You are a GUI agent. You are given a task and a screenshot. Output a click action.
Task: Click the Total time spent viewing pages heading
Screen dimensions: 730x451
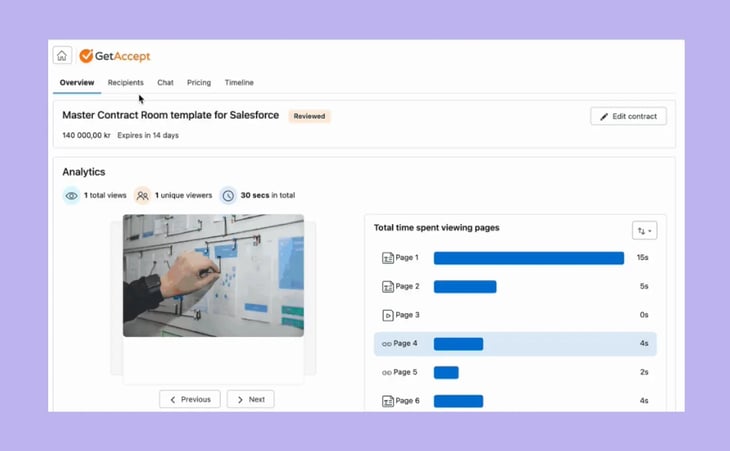437,228
